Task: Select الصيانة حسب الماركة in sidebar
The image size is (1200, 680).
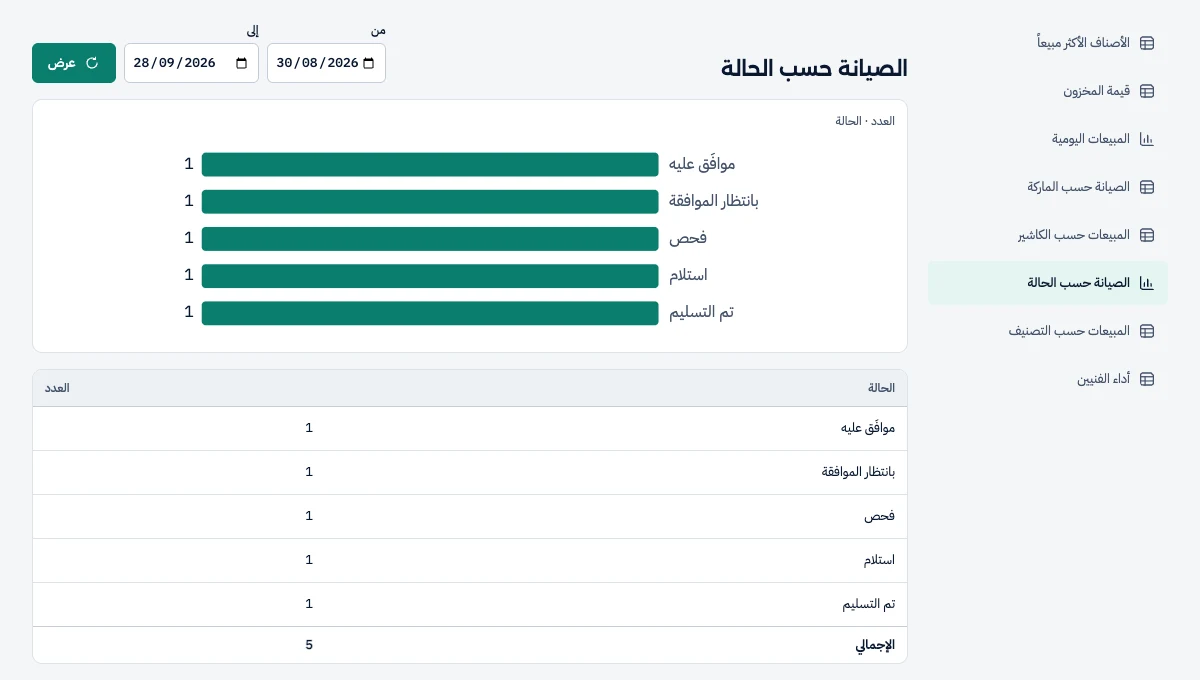Action: pyautogui.click(x=1048, y=187)
